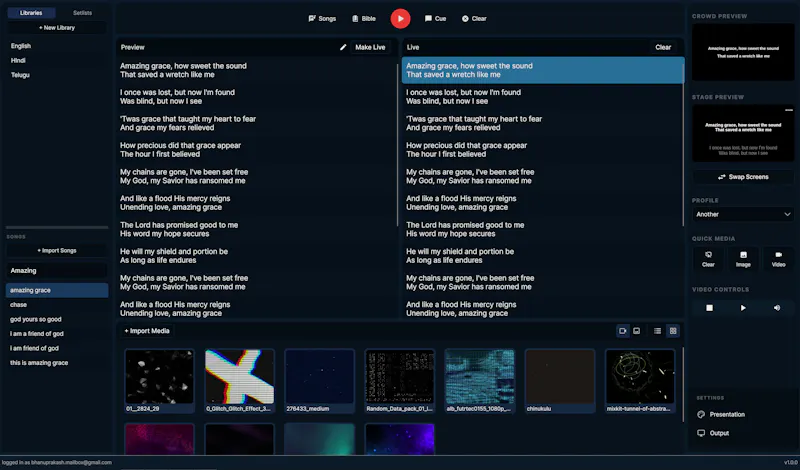Switch to the Setlists tab
This screenshot has height=470, width=800.
pyautogui.click(x=82, y=13)
